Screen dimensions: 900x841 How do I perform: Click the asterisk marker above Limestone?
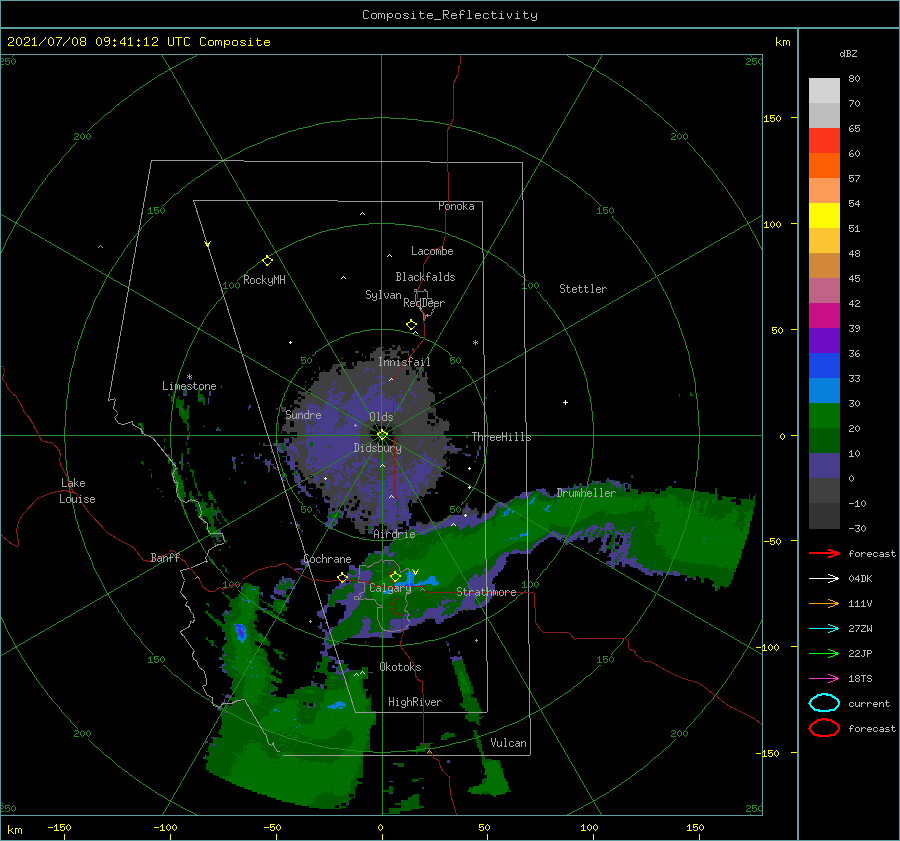[x=189, y=377]
